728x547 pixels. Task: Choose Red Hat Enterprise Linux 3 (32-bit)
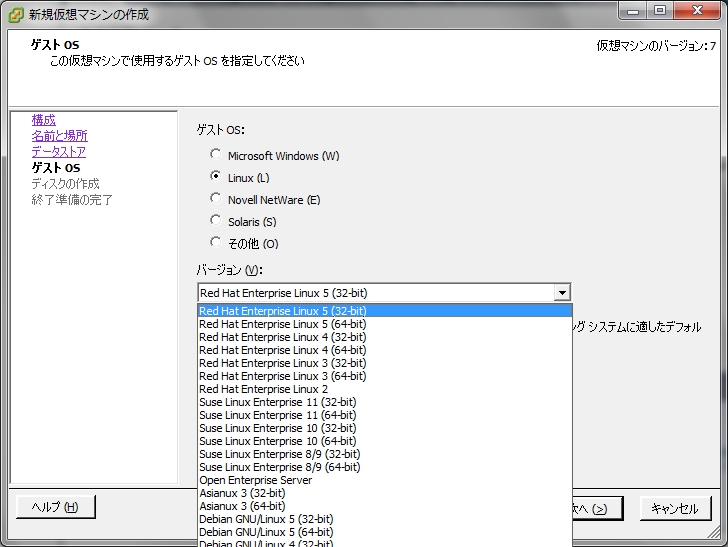(x=385, y=363)
